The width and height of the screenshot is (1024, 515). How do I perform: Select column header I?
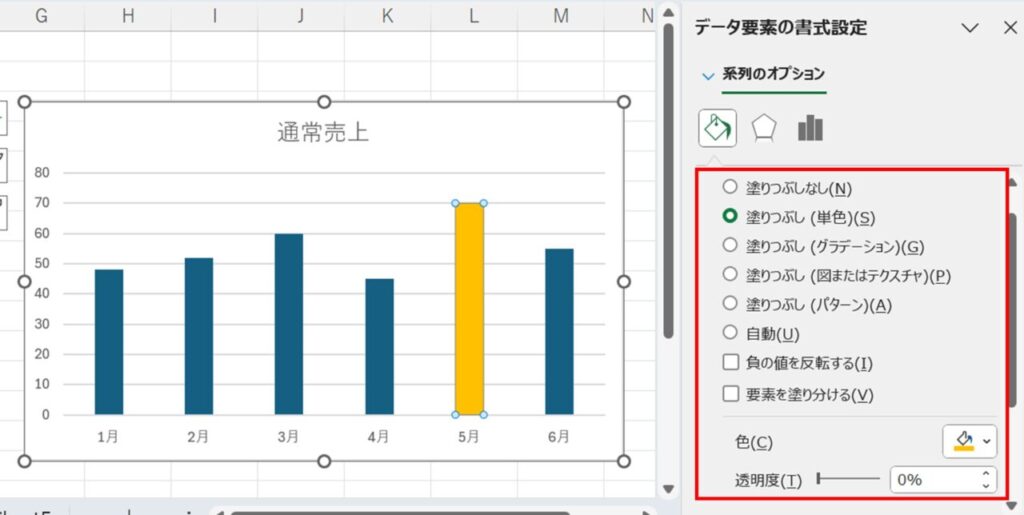point(214,16)
